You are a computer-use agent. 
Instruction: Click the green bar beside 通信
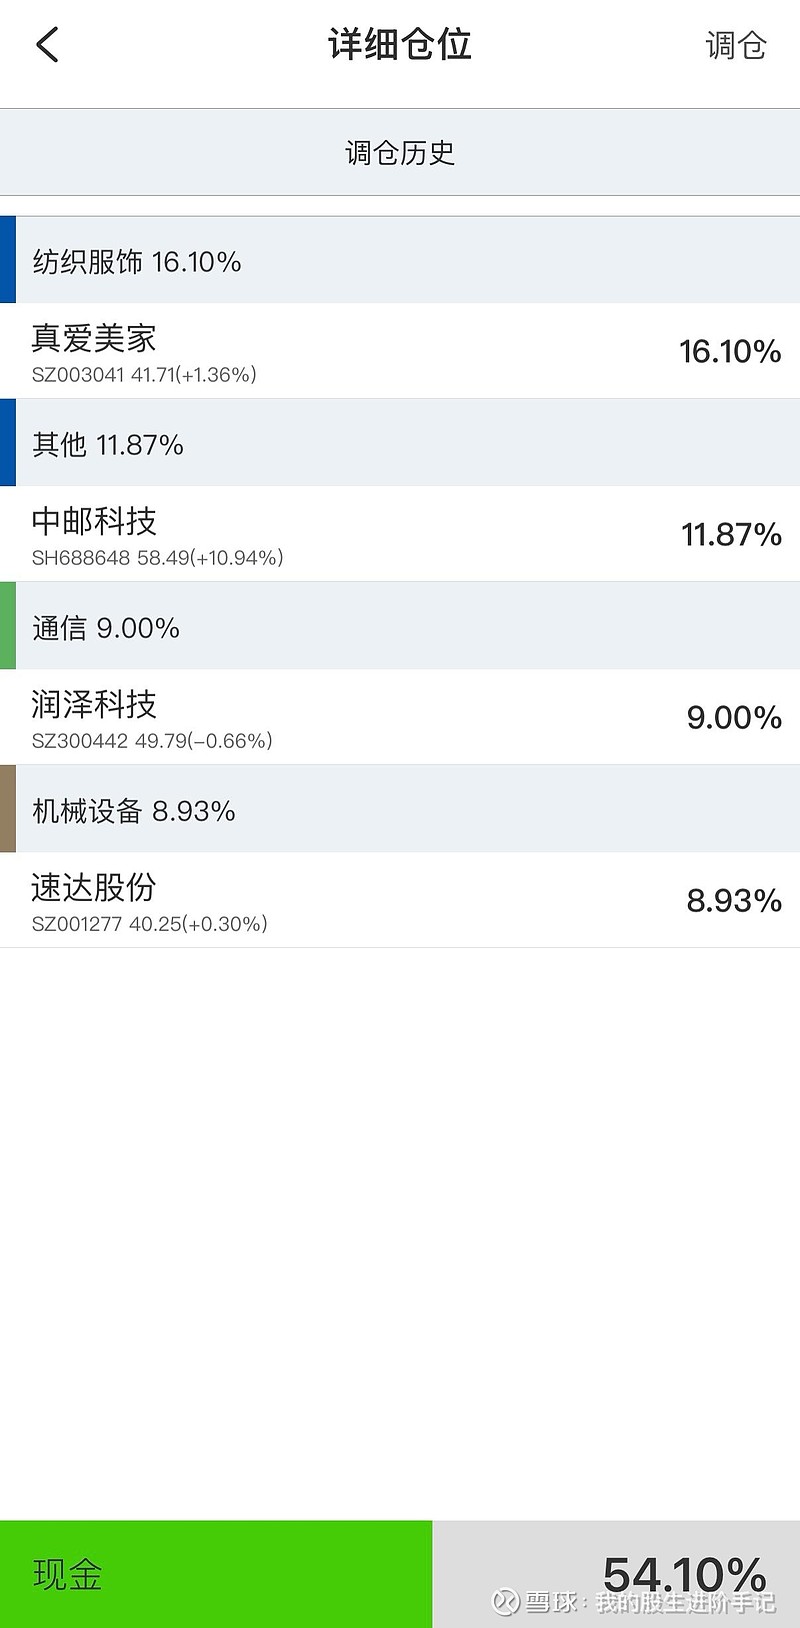pos(8,626)
